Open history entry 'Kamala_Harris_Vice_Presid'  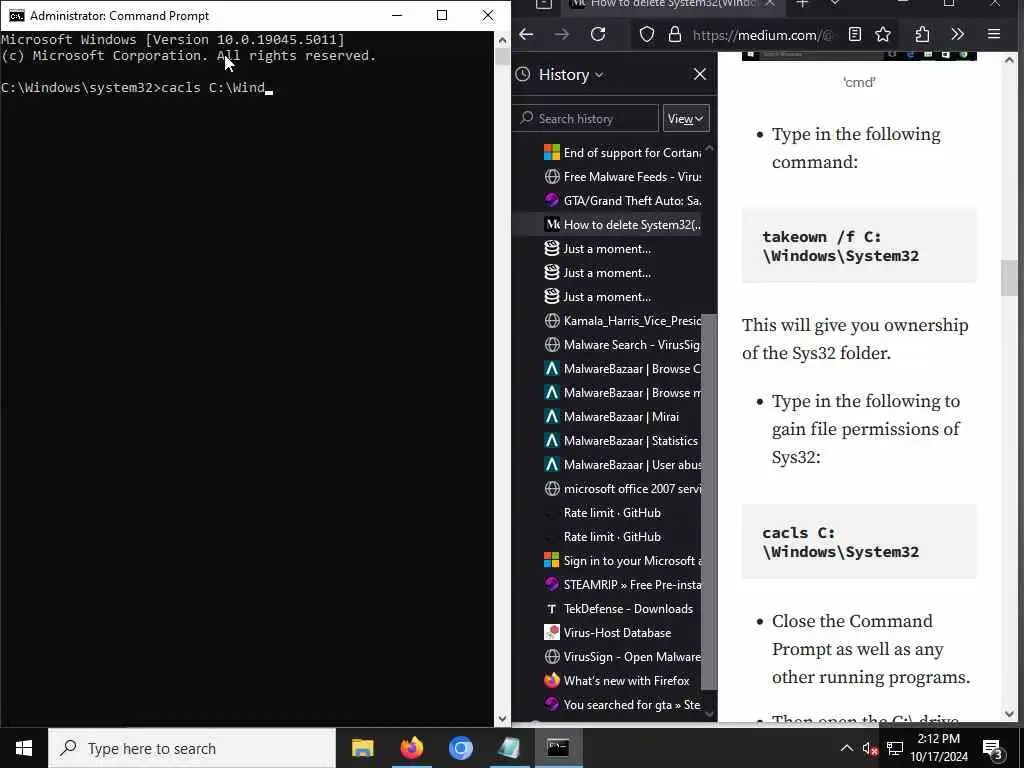point(622,321)
